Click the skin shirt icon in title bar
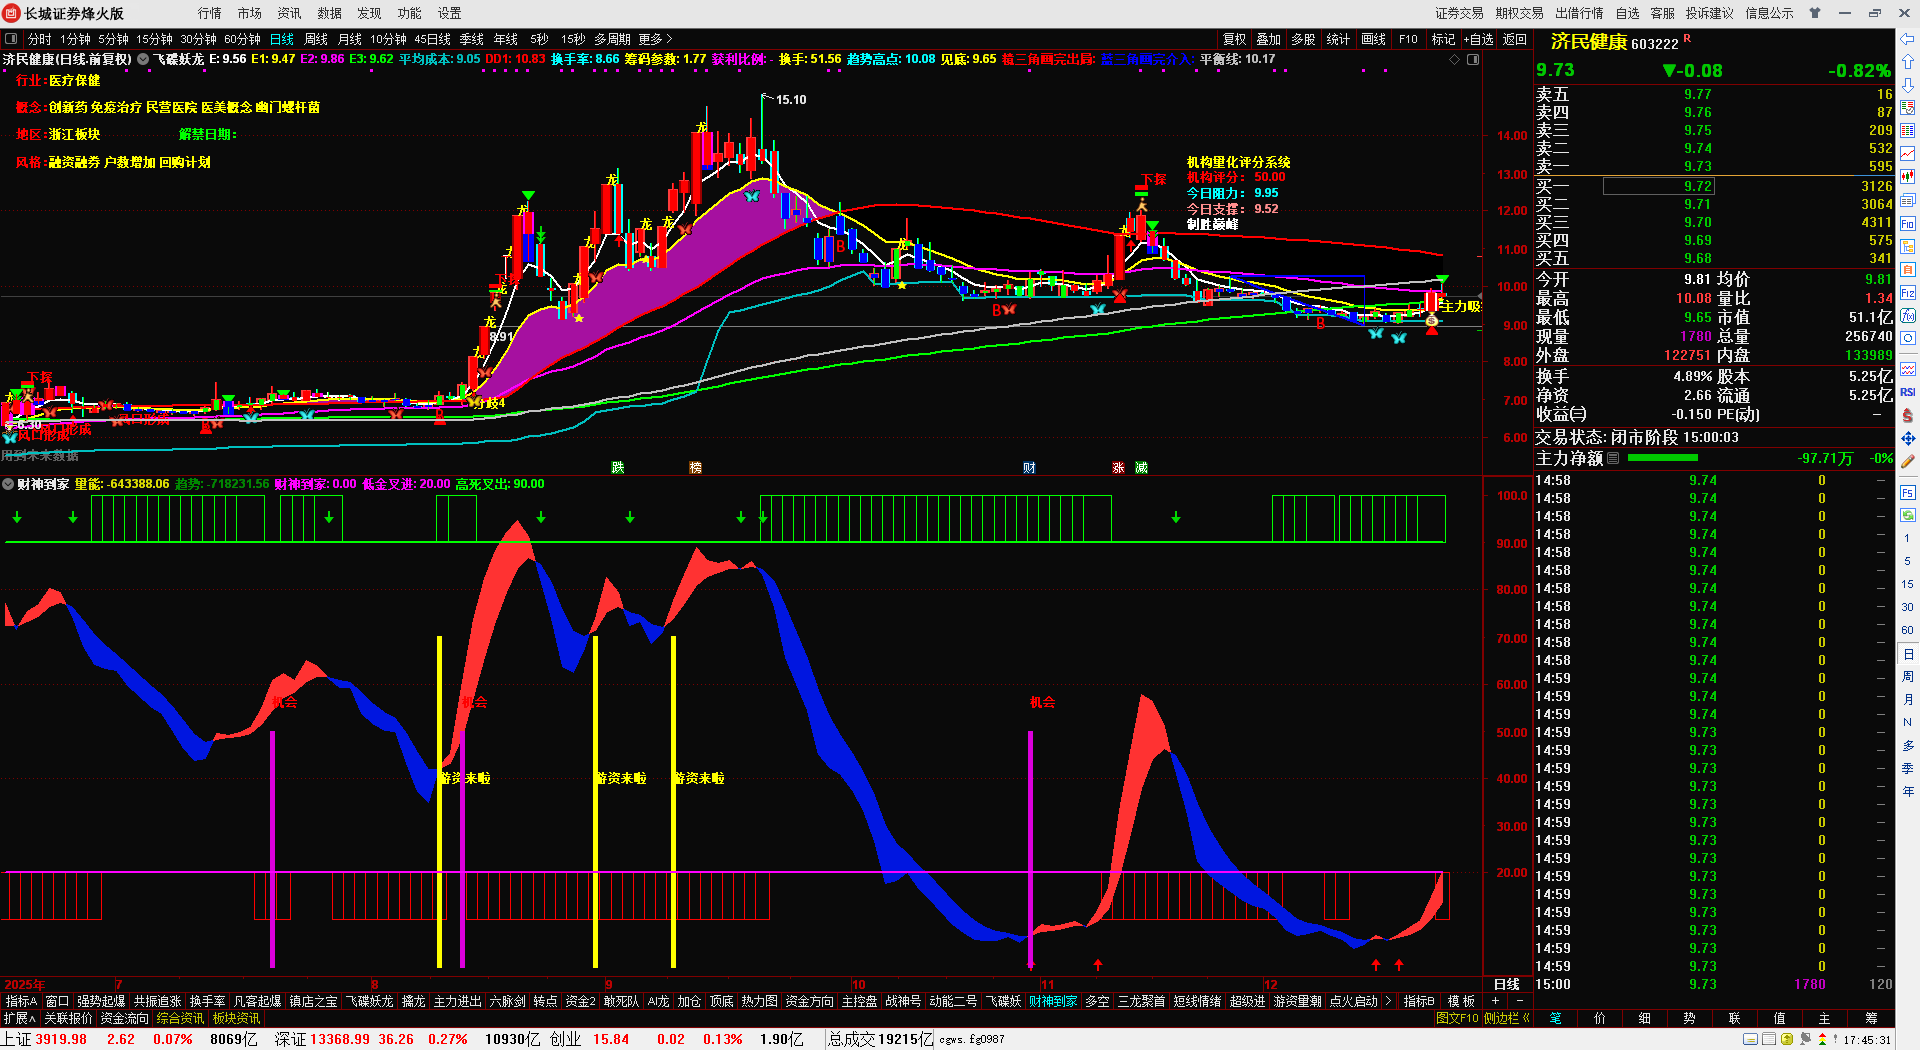 point(1815,13)
